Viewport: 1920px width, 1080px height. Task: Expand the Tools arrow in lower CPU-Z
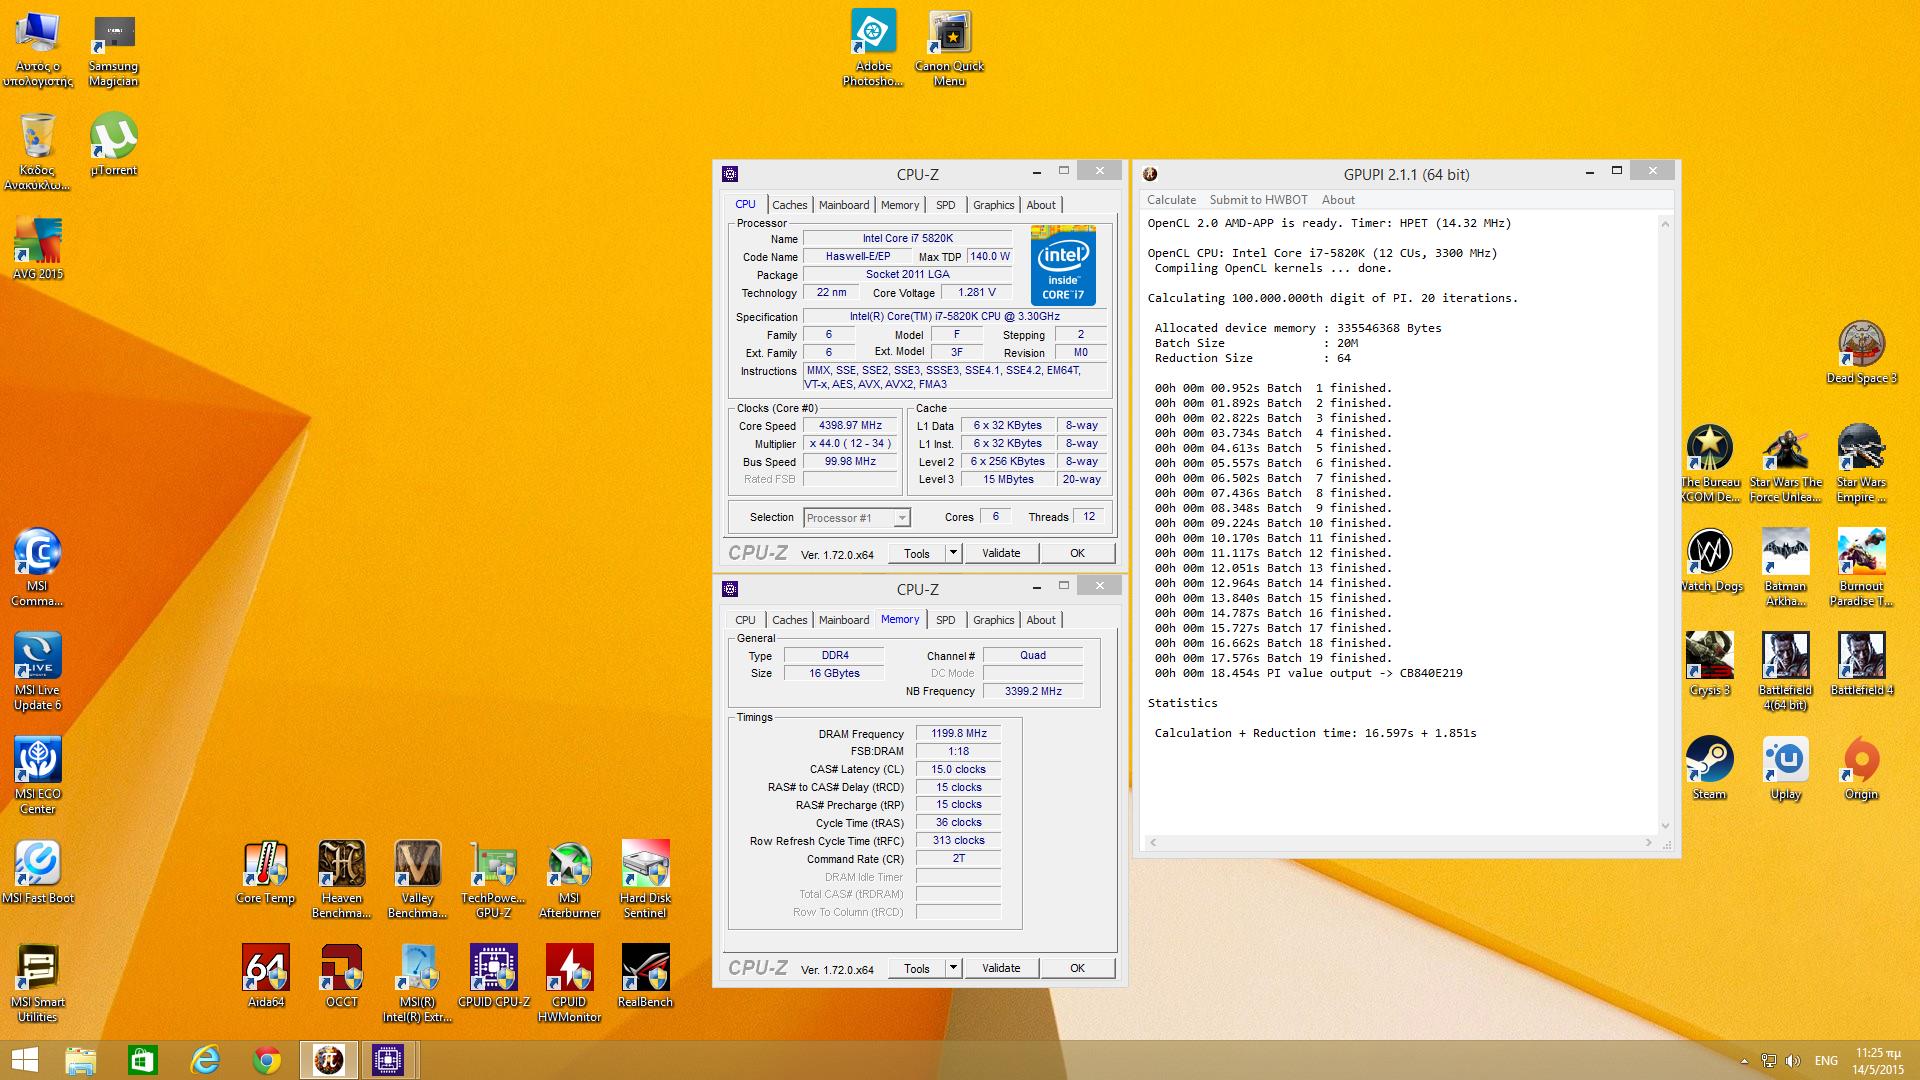tap(953, 968)
